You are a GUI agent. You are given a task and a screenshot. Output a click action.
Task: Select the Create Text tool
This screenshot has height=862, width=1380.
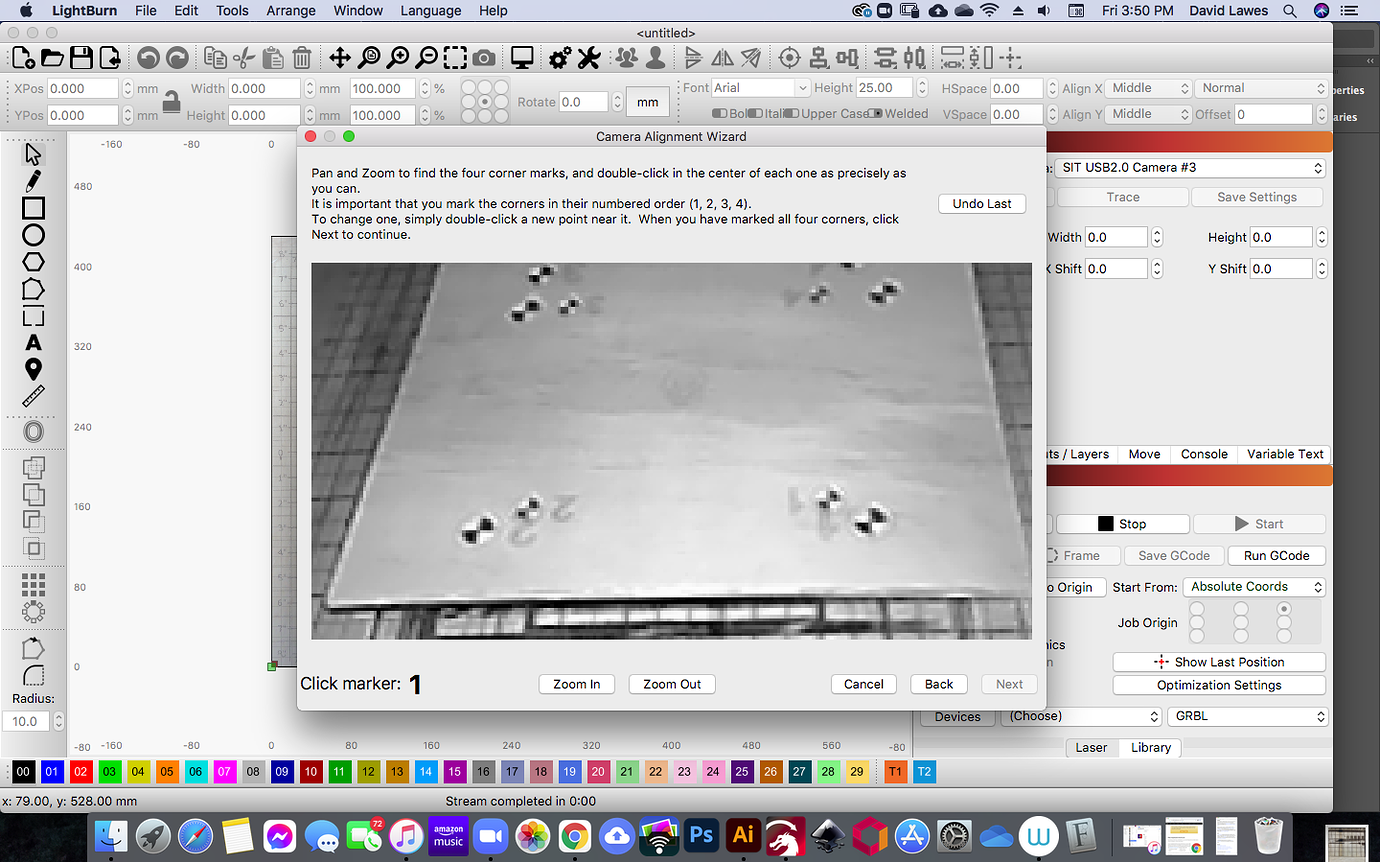[33, 342]
